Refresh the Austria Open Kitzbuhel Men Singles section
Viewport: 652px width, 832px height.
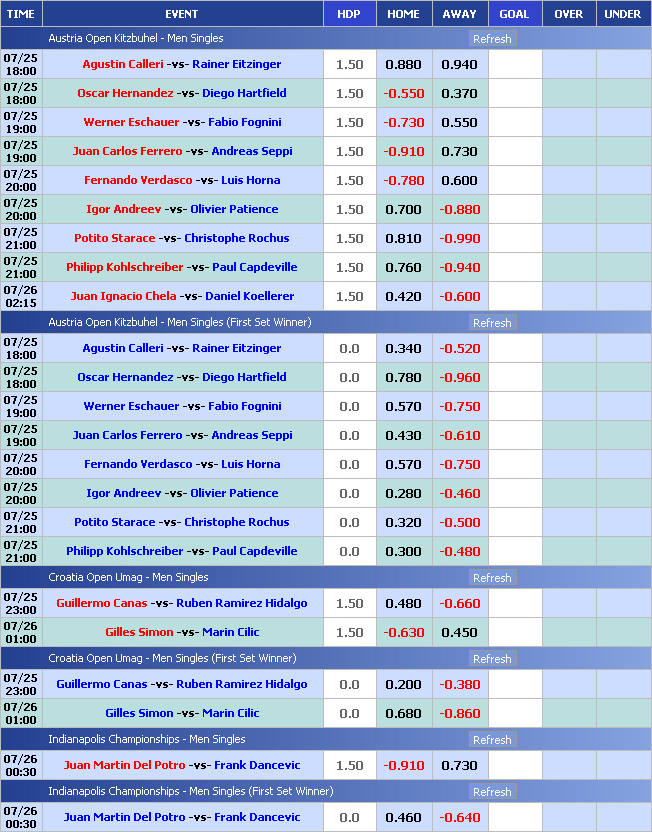tap(491, 39)
